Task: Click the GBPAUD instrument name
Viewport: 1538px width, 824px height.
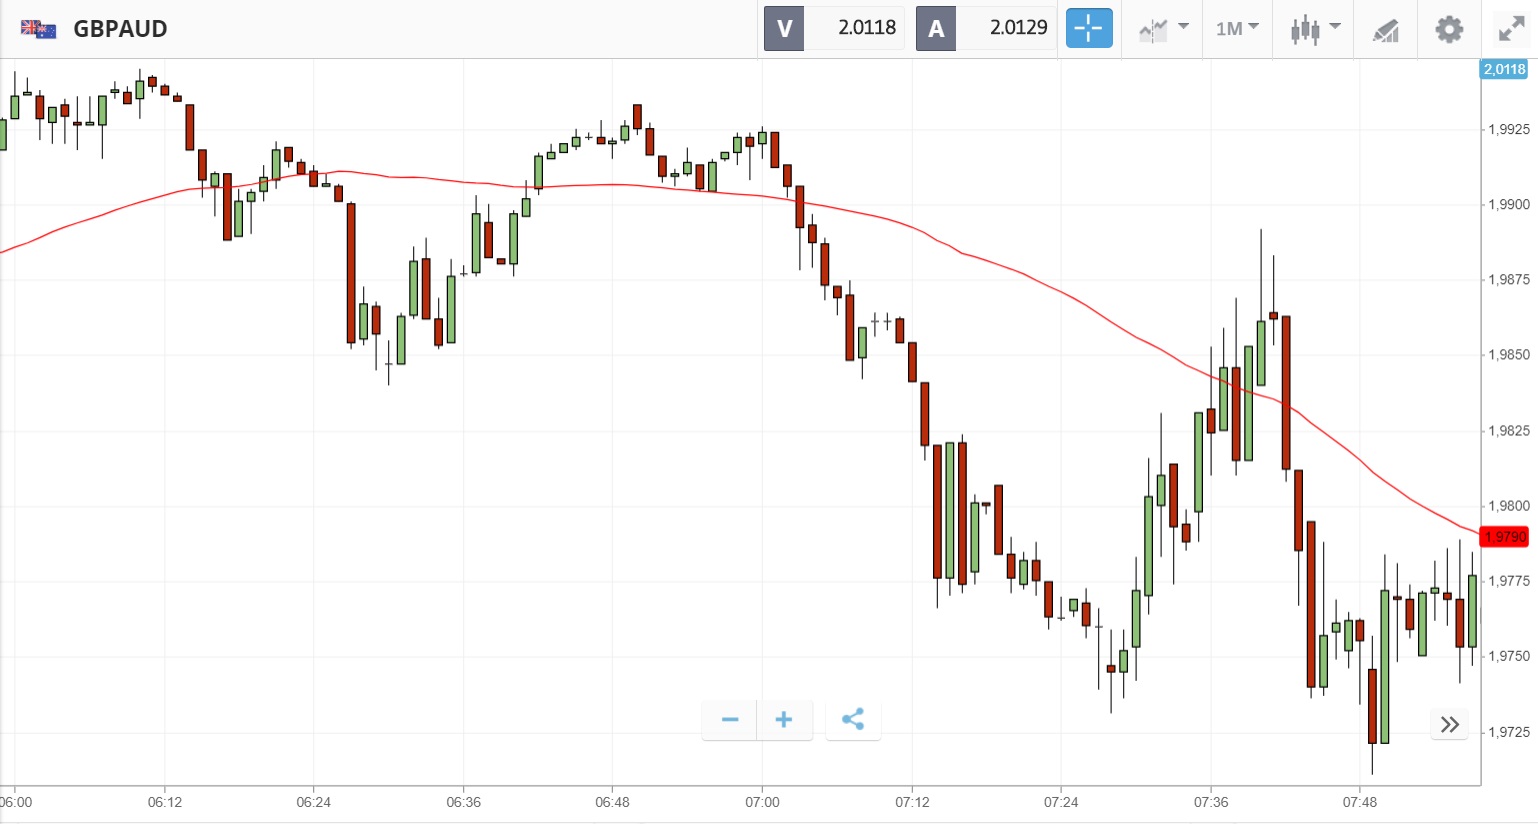Action: [x=120, y=29]
